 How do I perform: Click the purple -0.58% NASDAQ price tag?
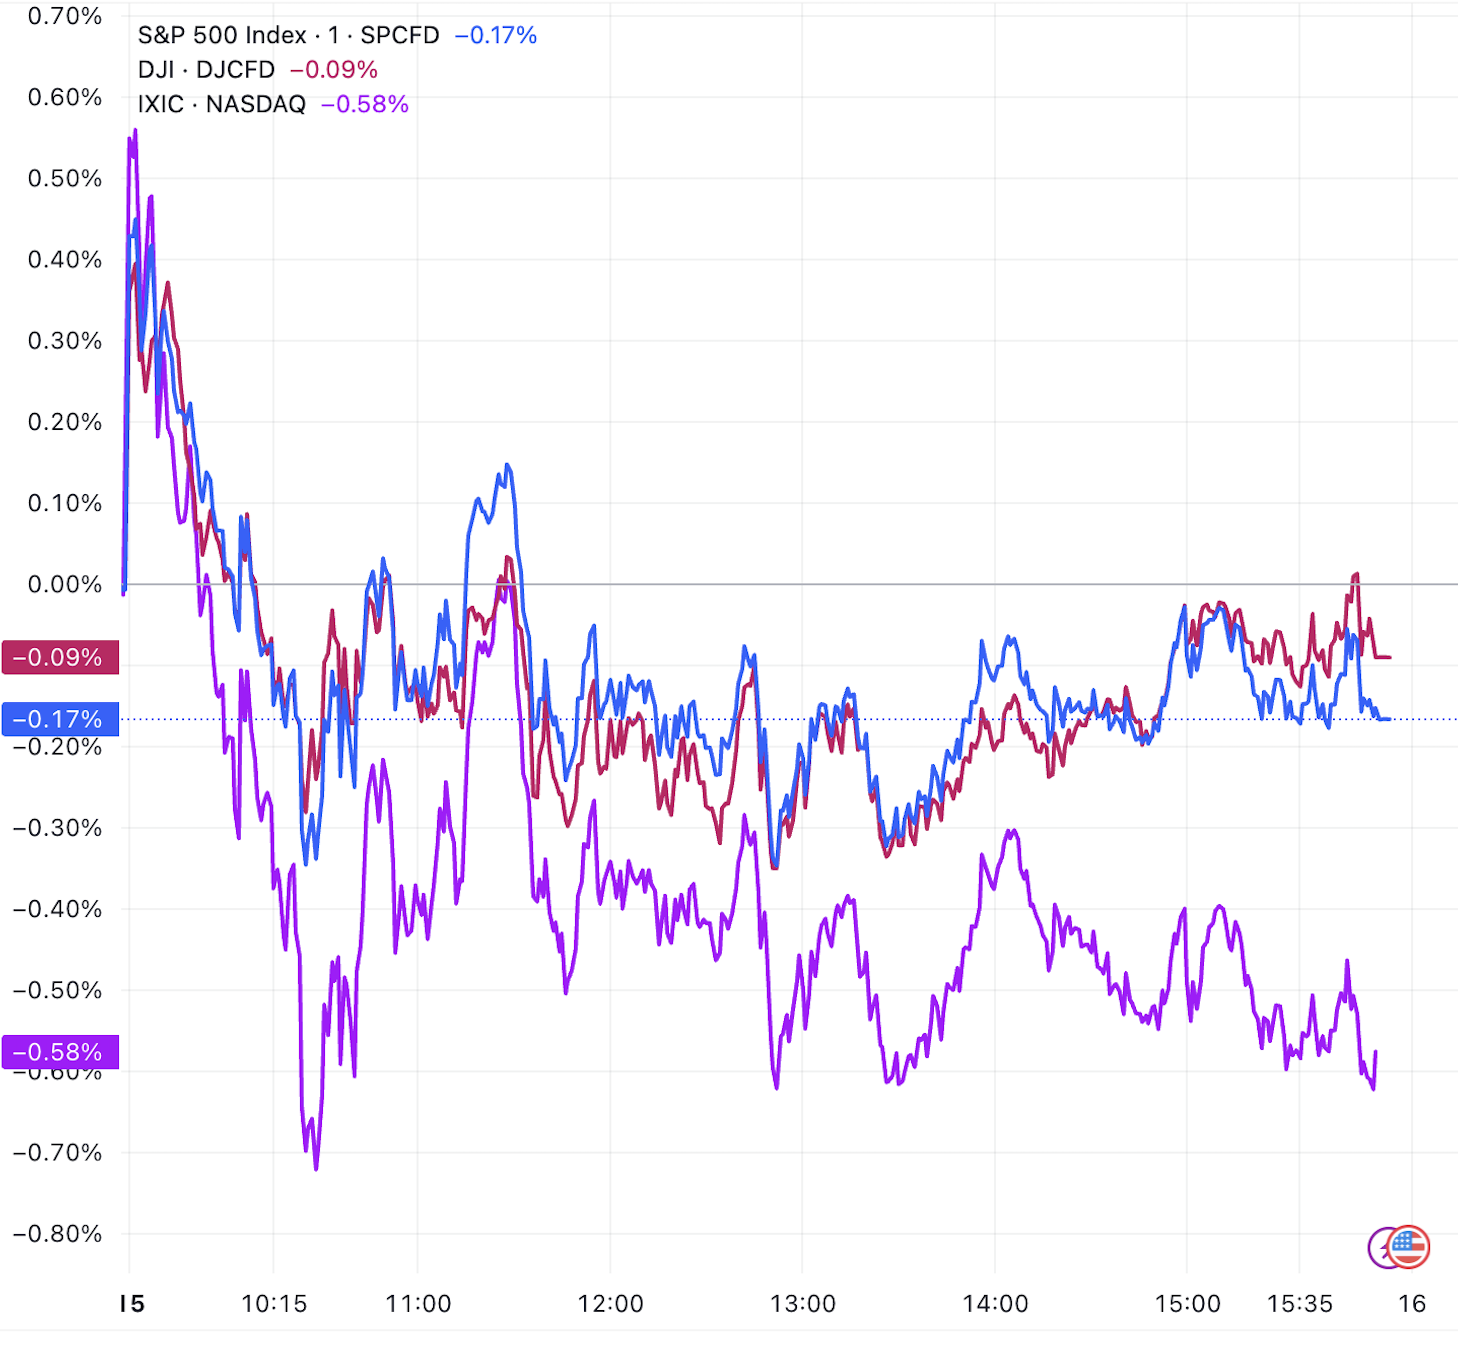[x=60, y=1052]
